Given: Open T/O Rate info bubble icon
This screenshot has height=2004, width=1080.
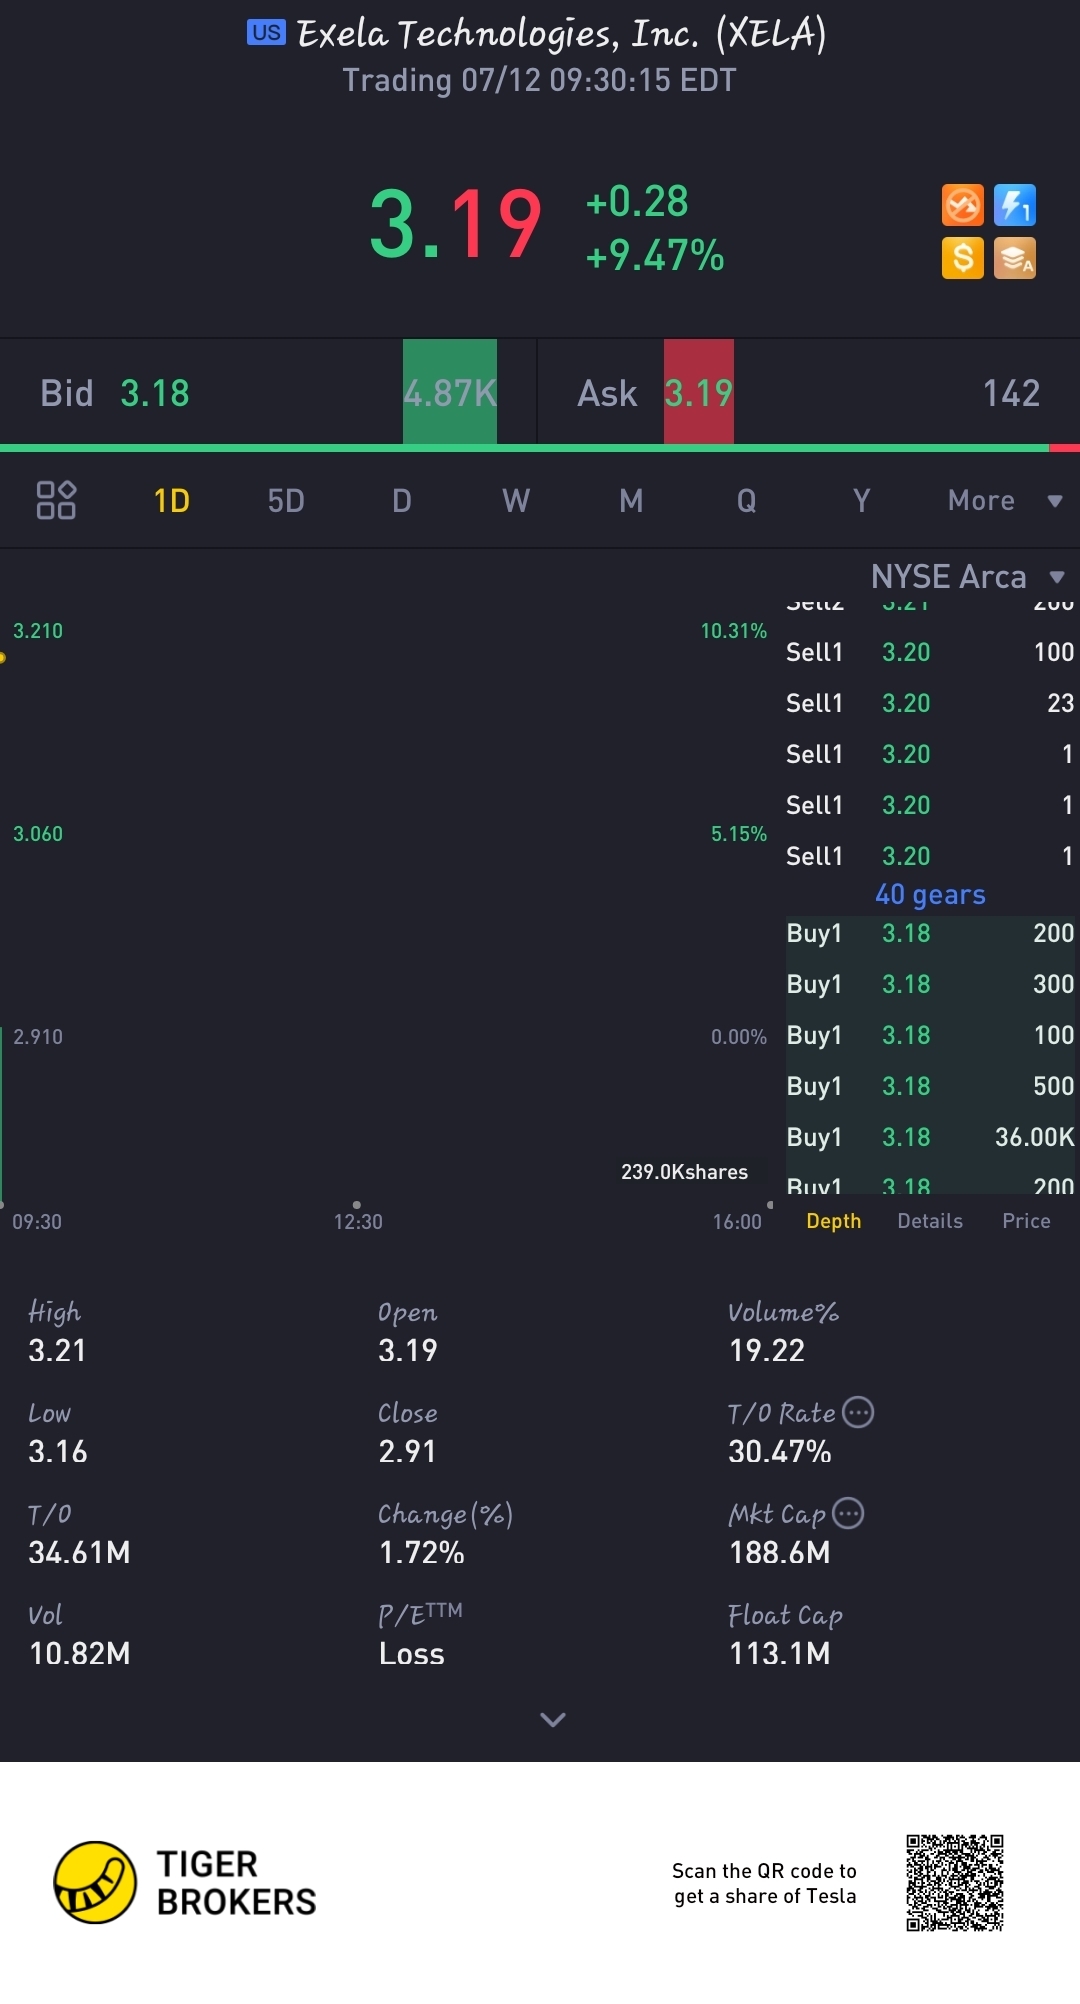Looking at the screenshot, I should click(x=858, y=1412).
